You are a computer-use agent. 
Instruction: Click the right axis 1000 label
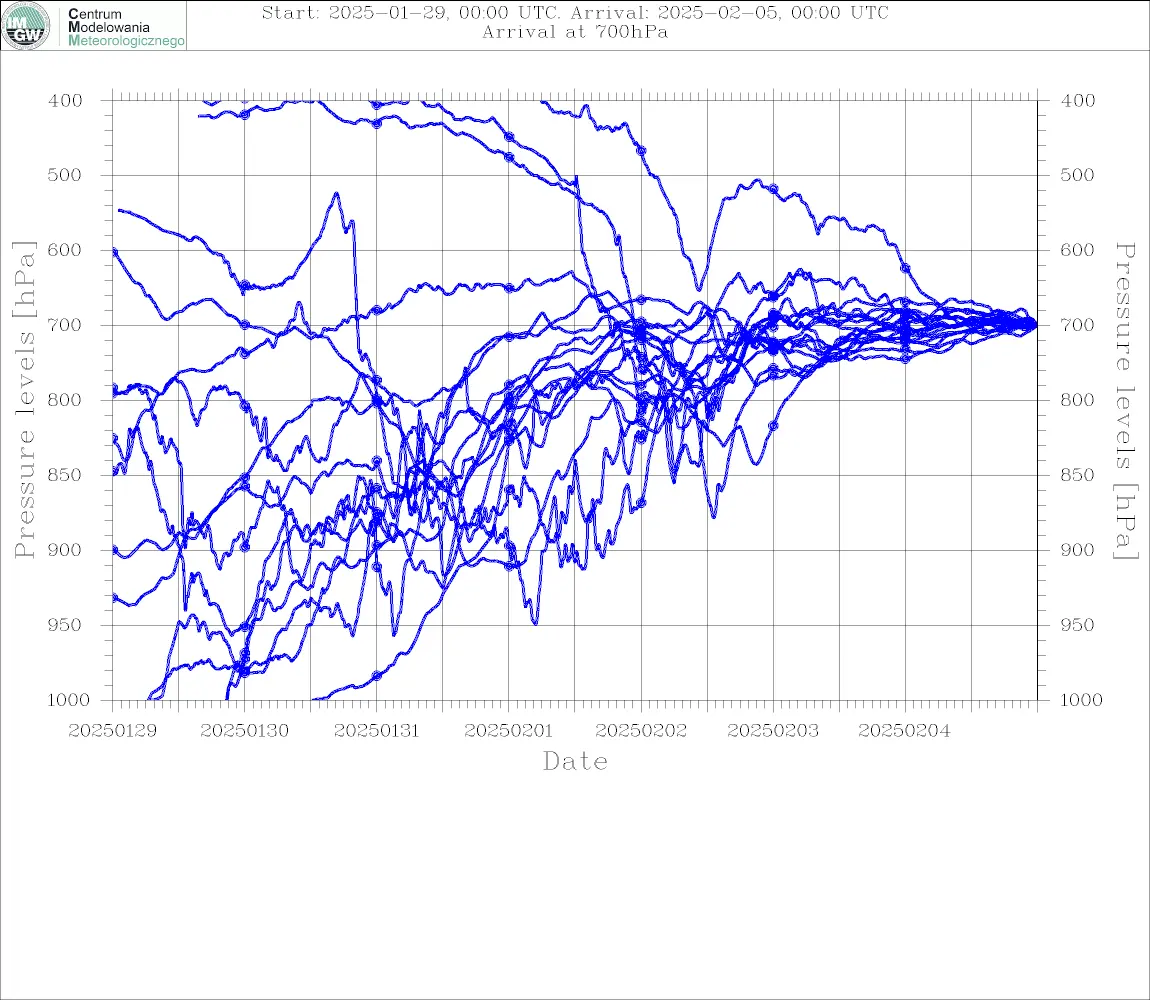tap(1082, 700)
